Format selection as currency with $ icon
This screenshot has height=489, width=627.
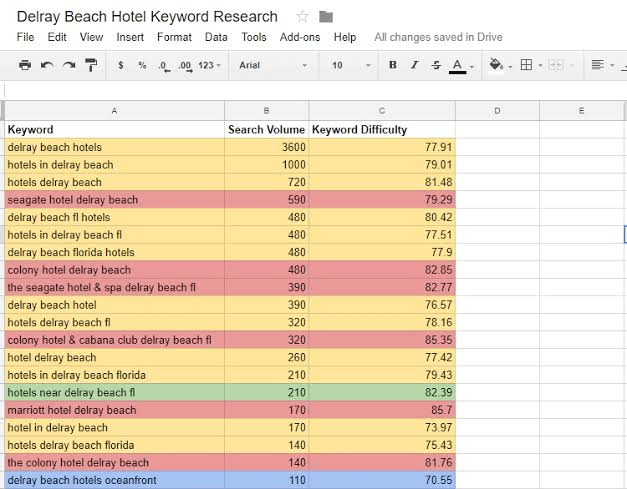tap(121, 65)
